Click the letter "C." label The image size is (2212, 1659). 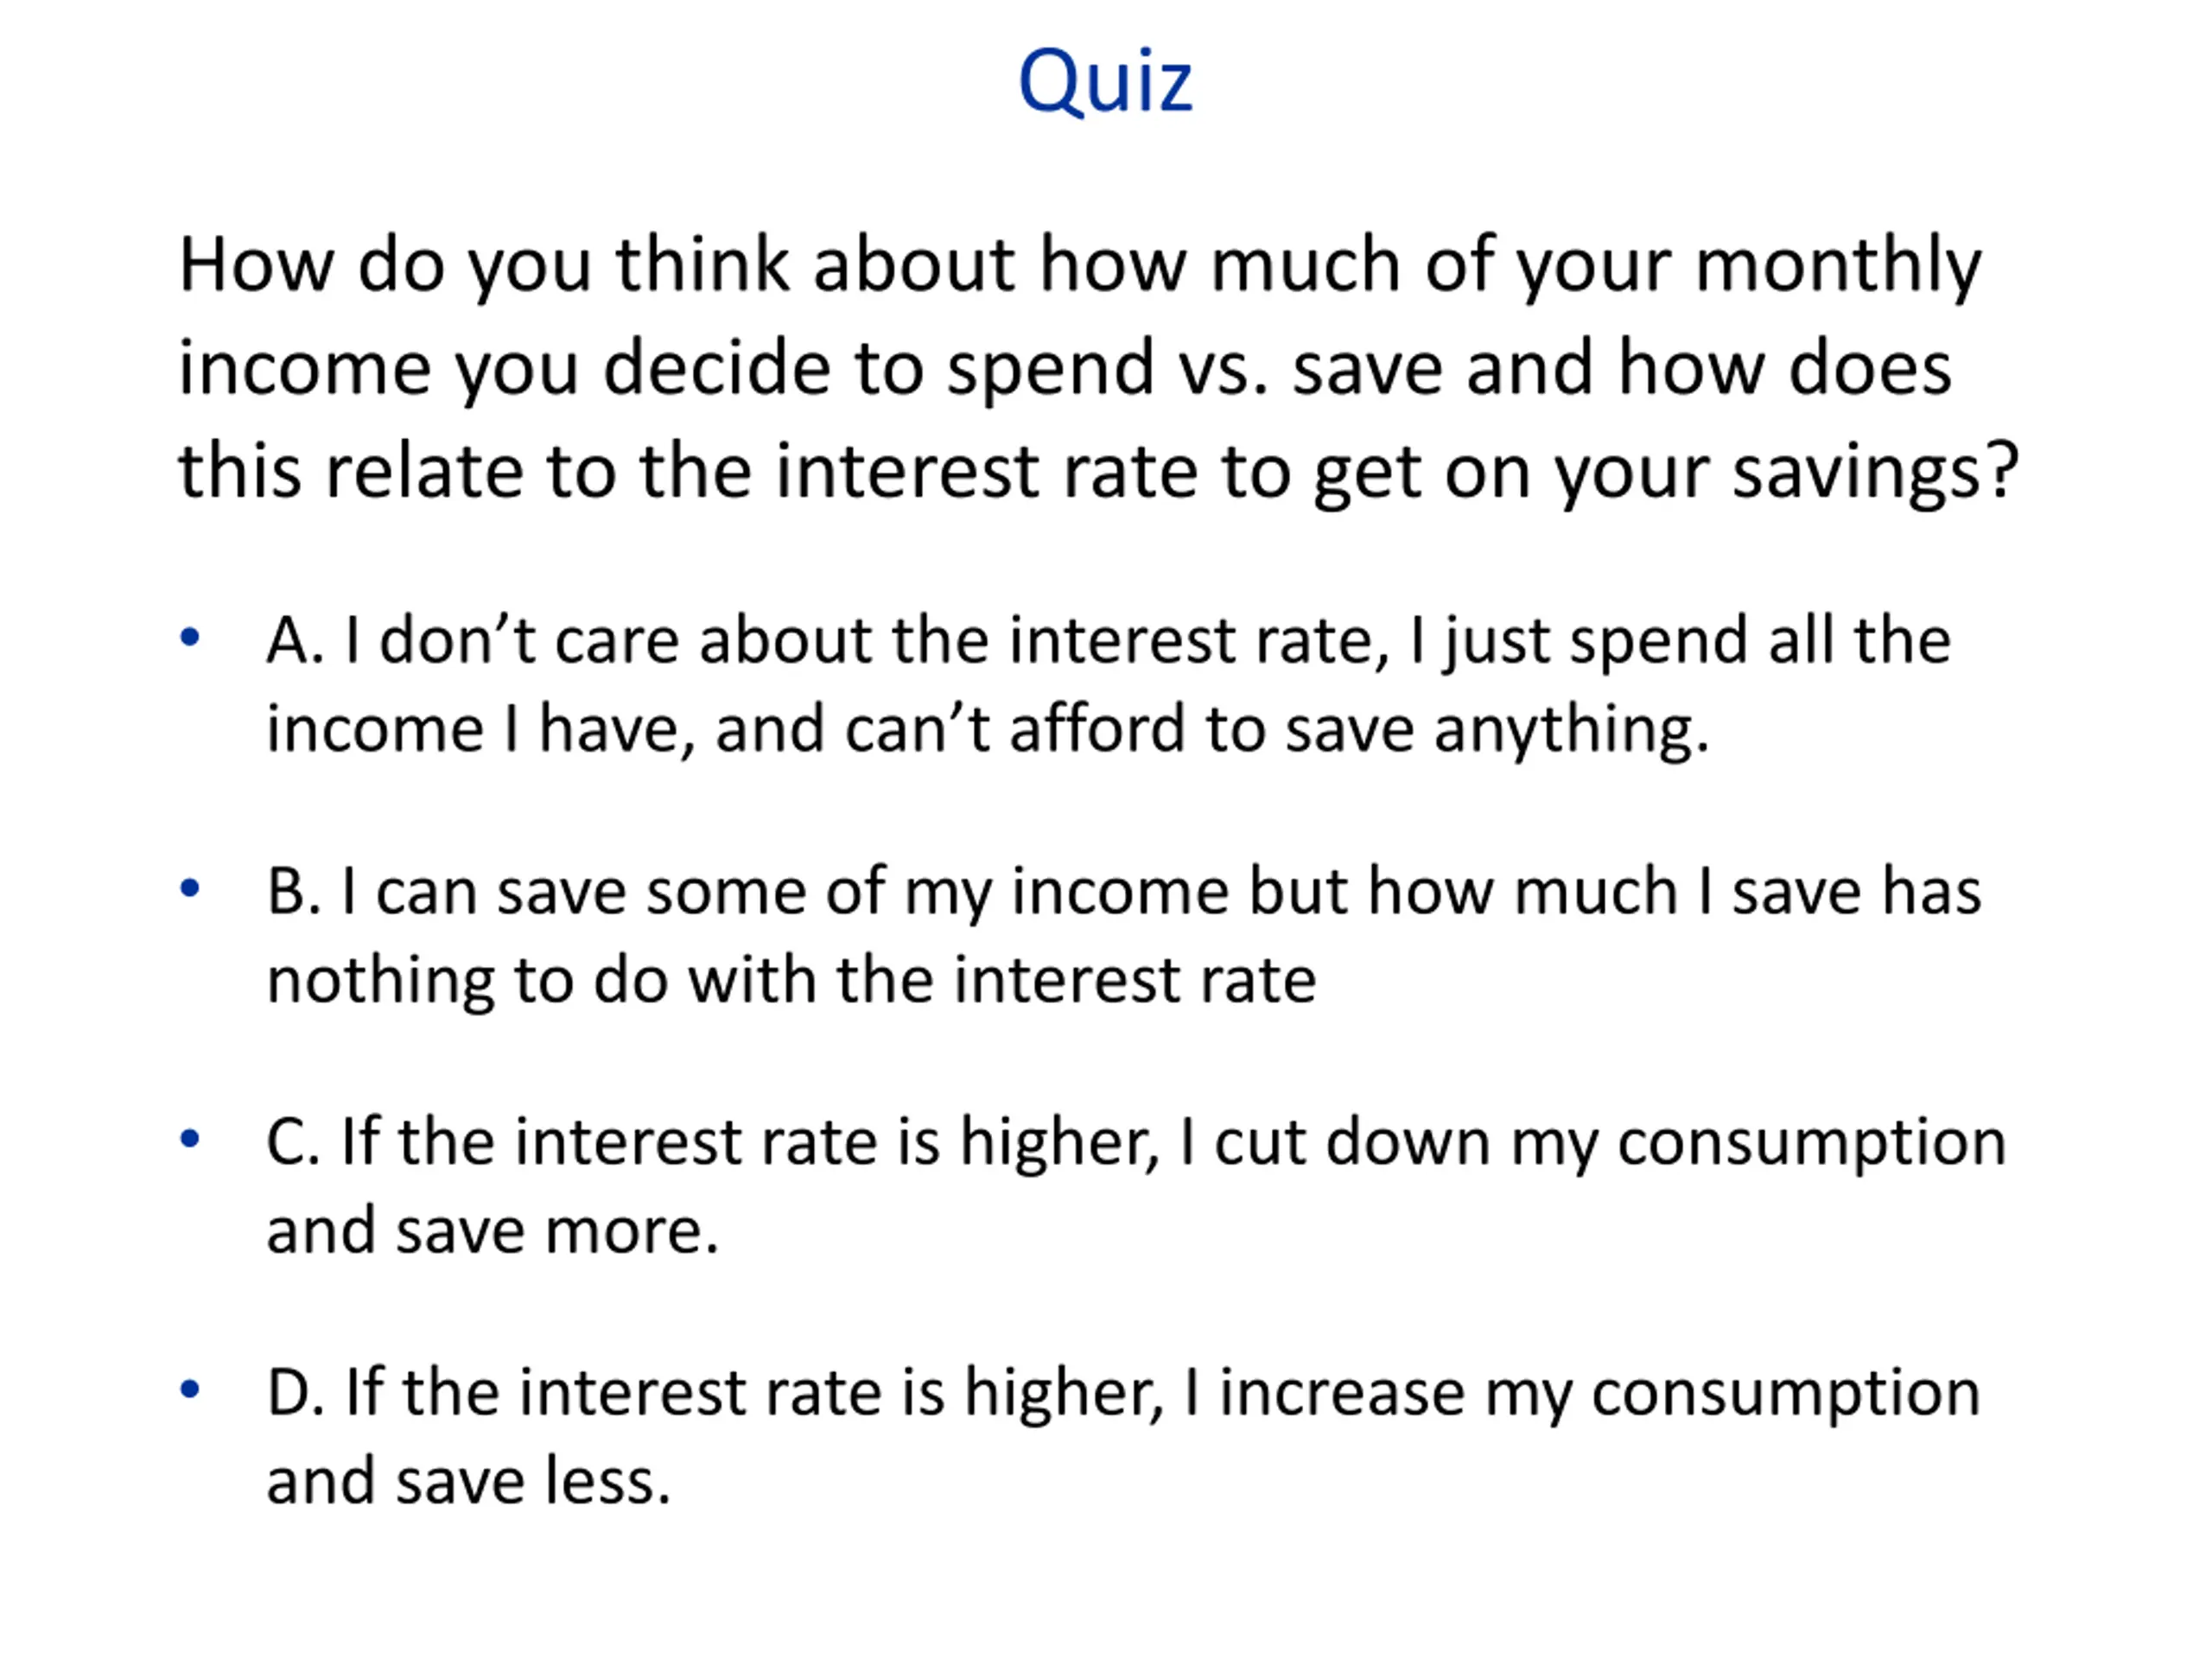(293, 1141)
